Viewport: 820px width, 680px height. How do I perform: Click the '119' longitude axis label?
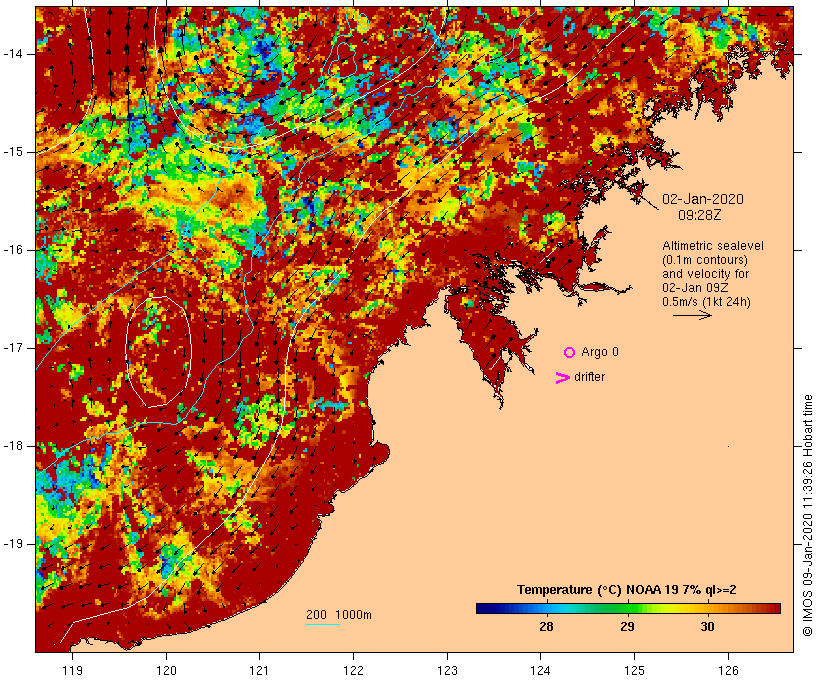72,670
